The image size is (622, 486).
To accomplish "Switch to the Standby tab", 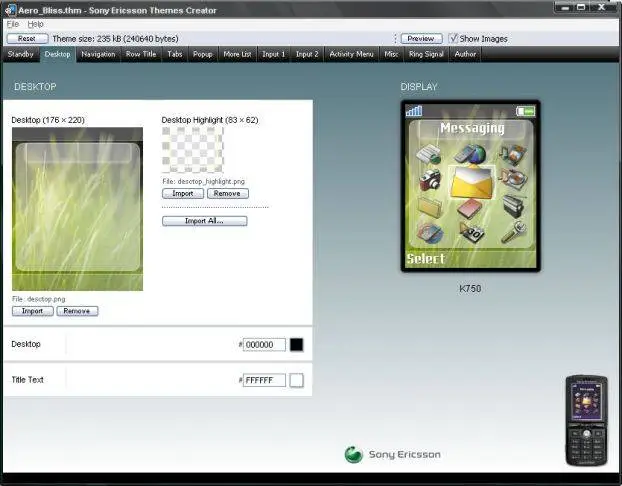I will (x=21, y=54).
